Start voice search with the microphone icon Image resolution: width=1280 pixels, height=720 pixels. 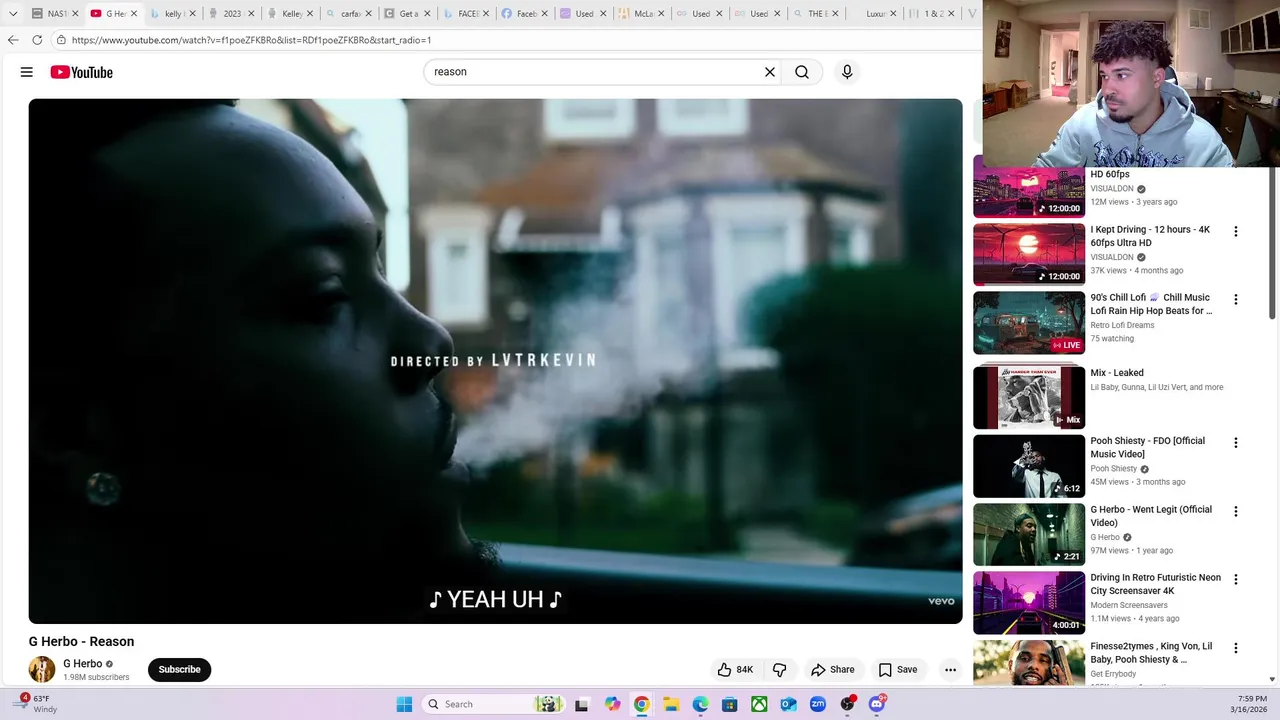coord(847,72)
